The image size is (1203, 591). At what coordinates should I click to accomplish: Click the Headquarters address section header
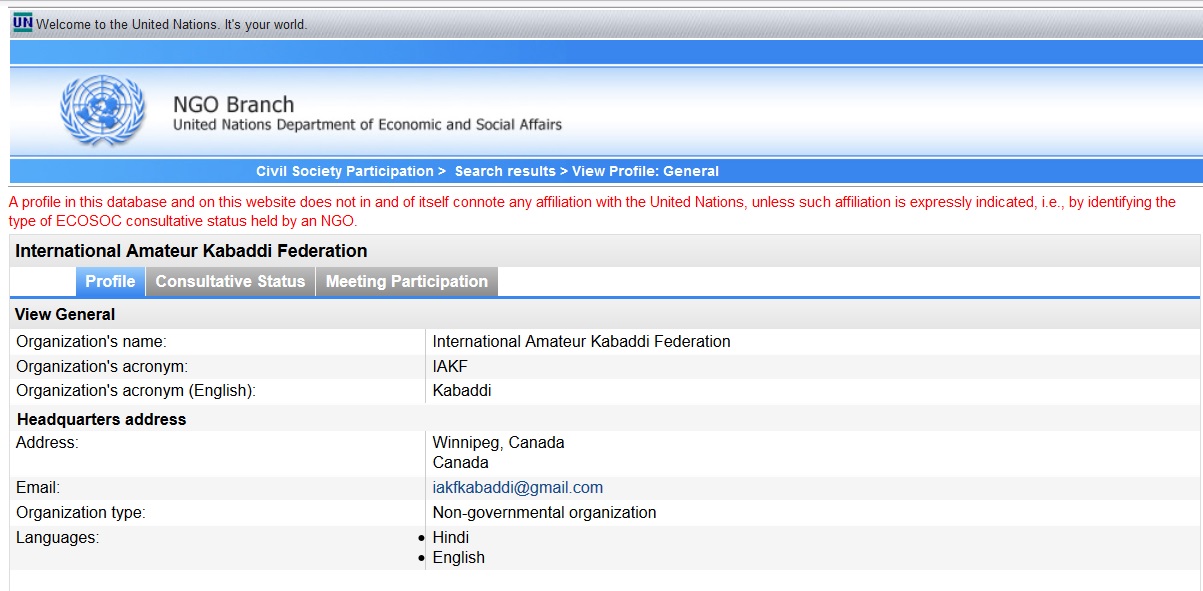(101, 419)
